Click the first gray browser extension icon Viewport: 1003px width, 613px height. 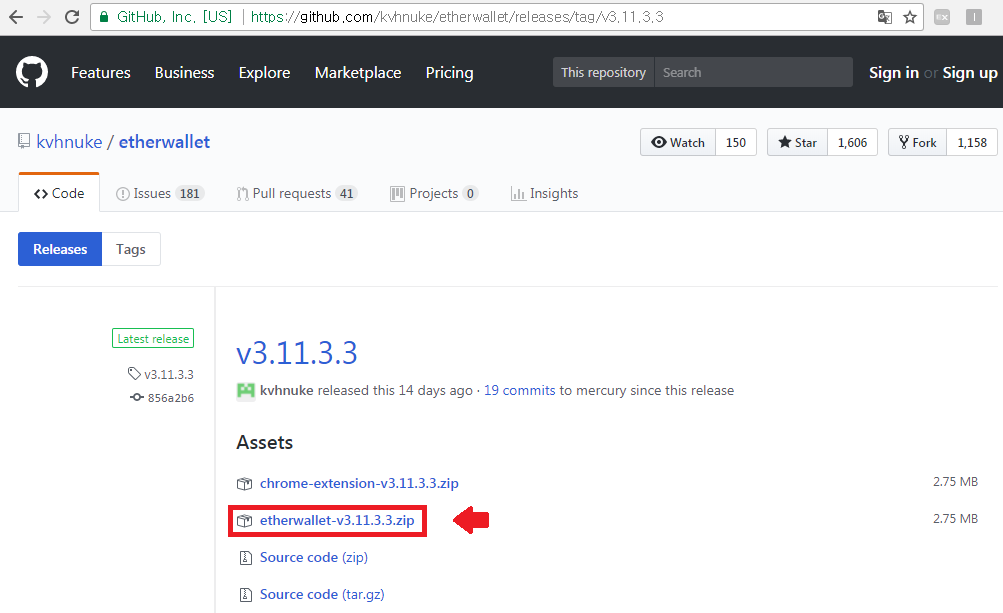pos(942,17)
